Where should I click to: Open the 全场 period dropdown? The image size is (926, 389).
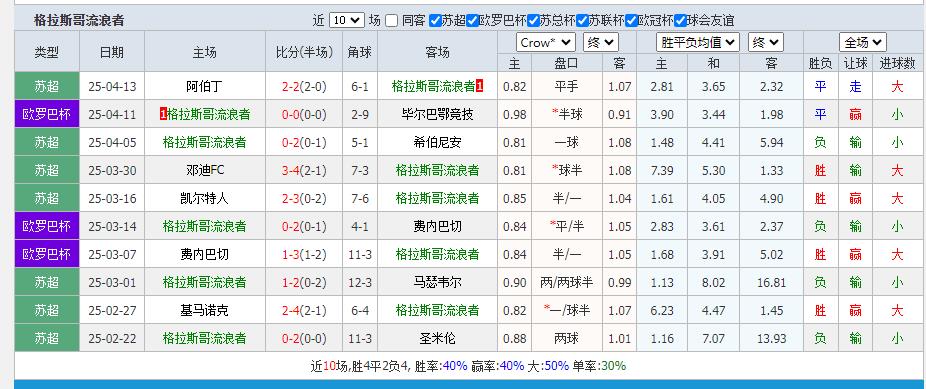click(x=863, y=43)
